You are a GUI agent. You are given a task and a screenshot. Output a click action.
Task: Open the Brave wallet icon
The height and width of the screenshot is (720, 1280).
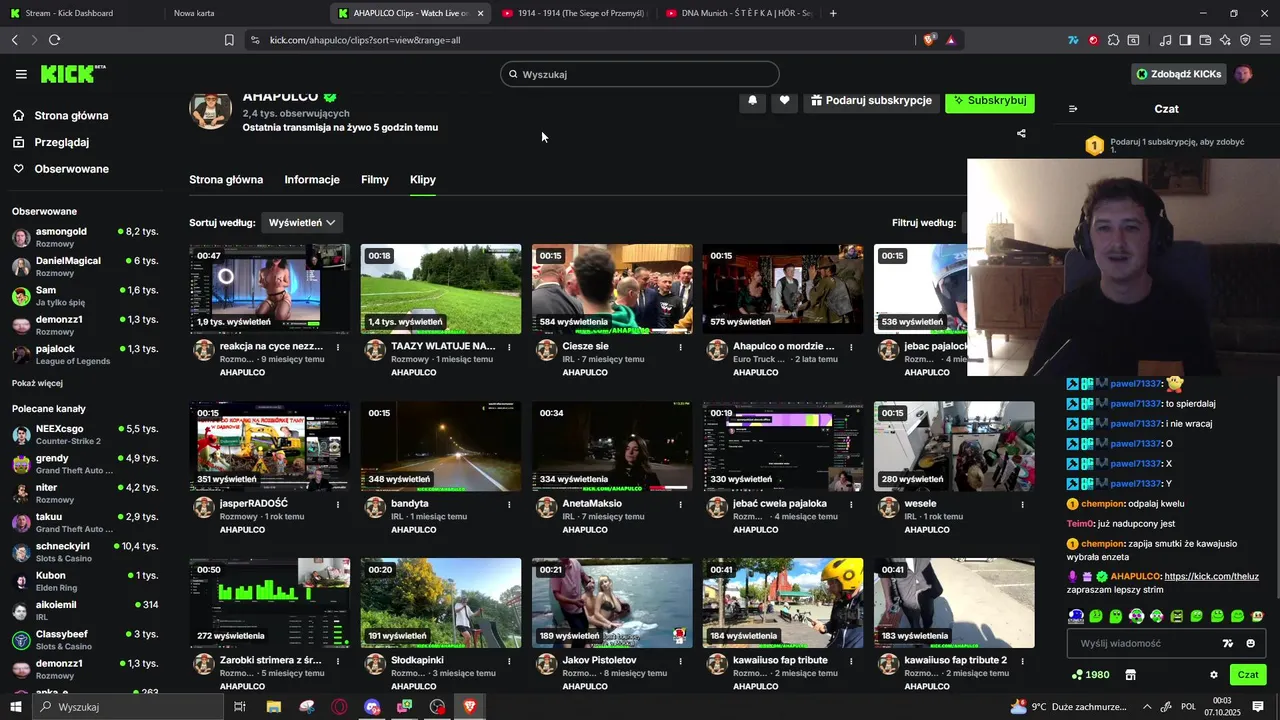(x=1205, y=40)
